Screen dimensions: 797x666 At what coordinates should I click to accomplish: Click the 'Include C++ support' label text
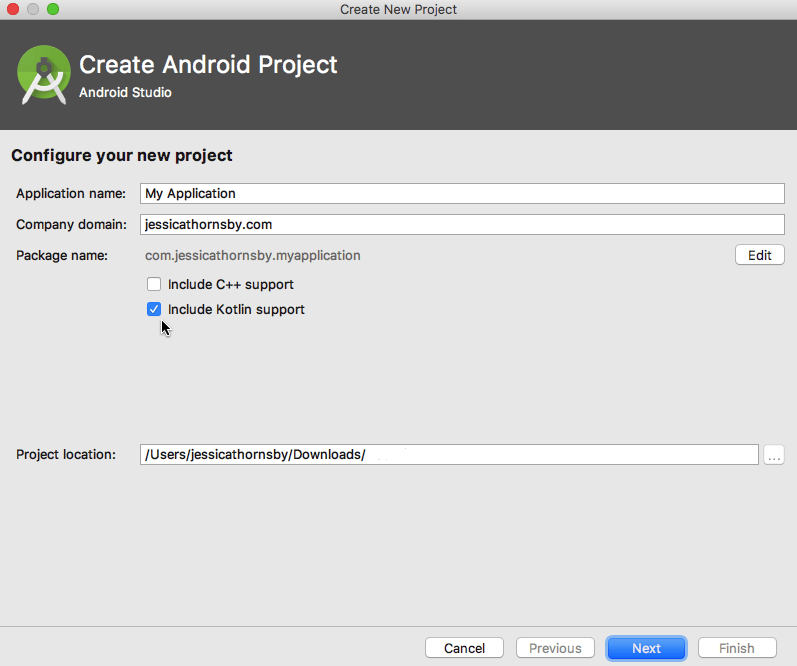(230, 284)
